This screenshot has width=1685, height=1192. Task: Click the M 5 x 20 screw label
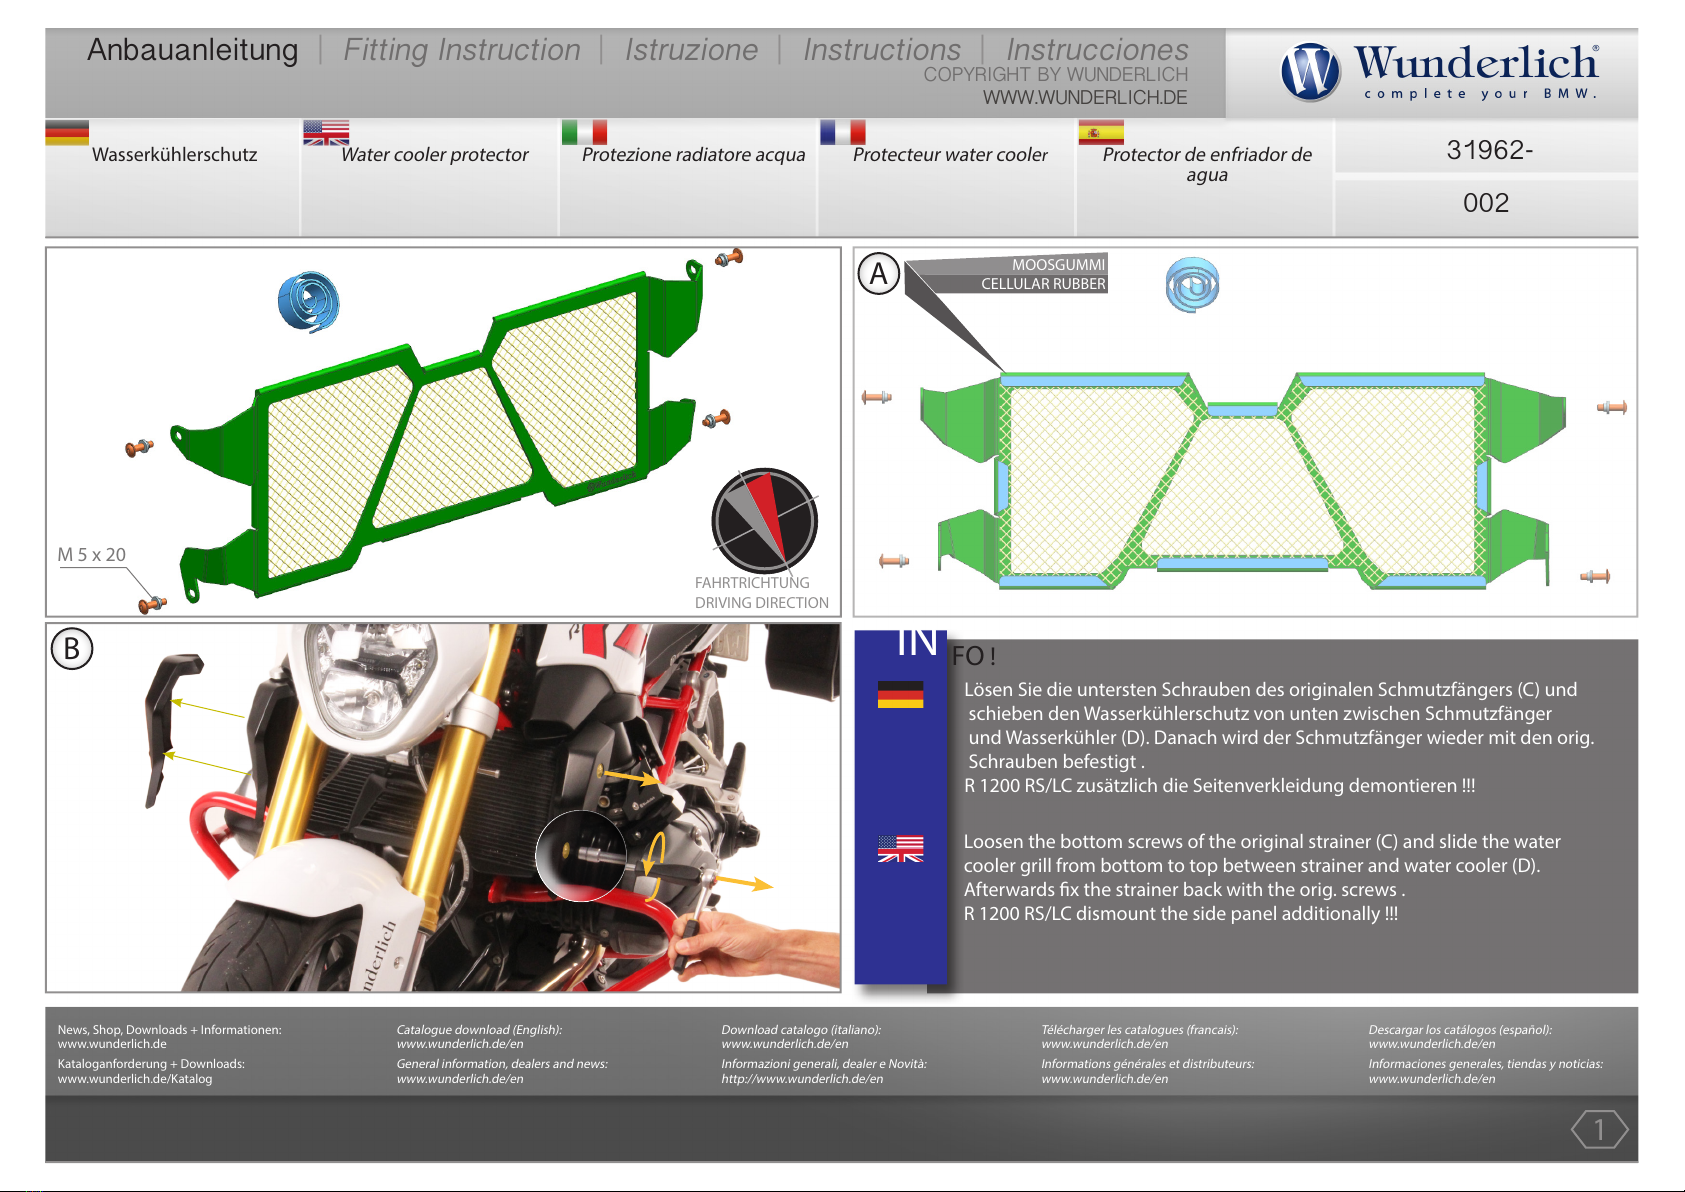click(92, 554)
